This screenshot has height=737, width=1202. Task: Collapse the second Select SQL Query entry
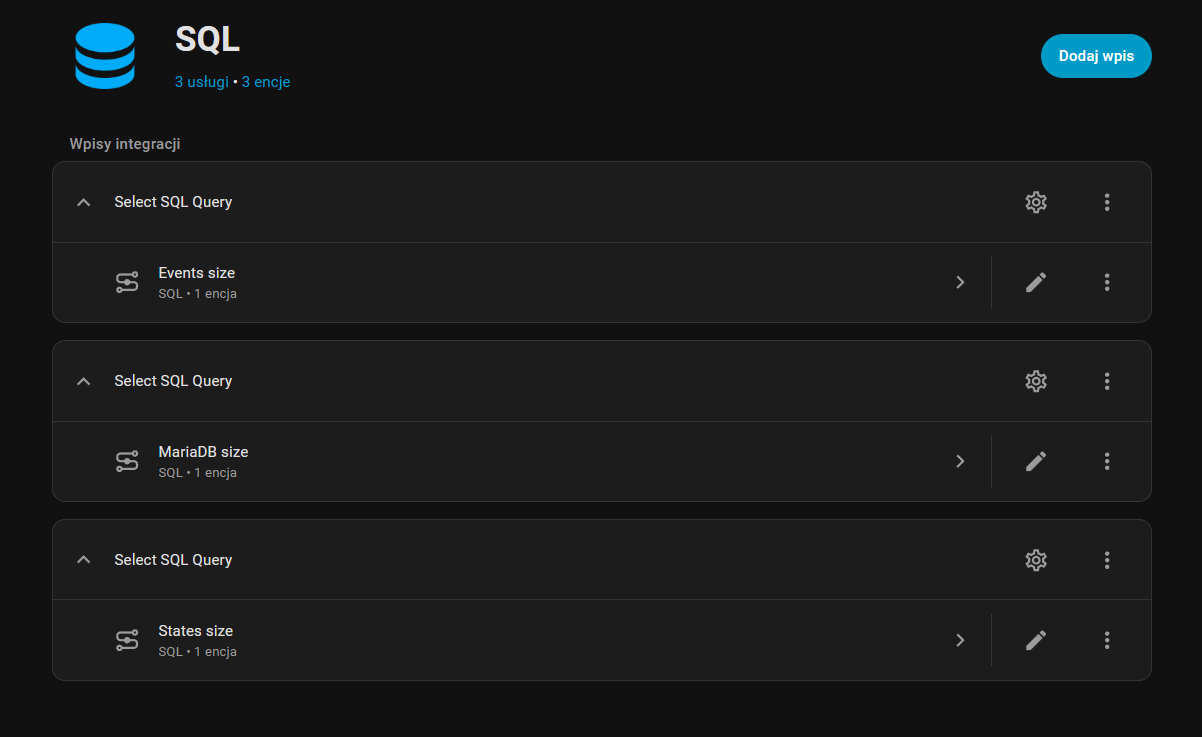pos(84,381)
